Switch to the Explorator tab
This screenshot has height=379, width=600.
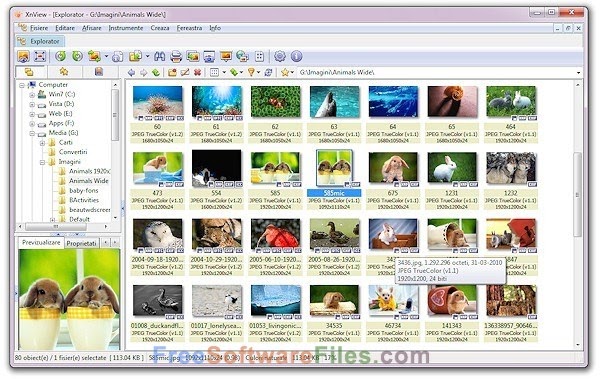click(40, 41)
